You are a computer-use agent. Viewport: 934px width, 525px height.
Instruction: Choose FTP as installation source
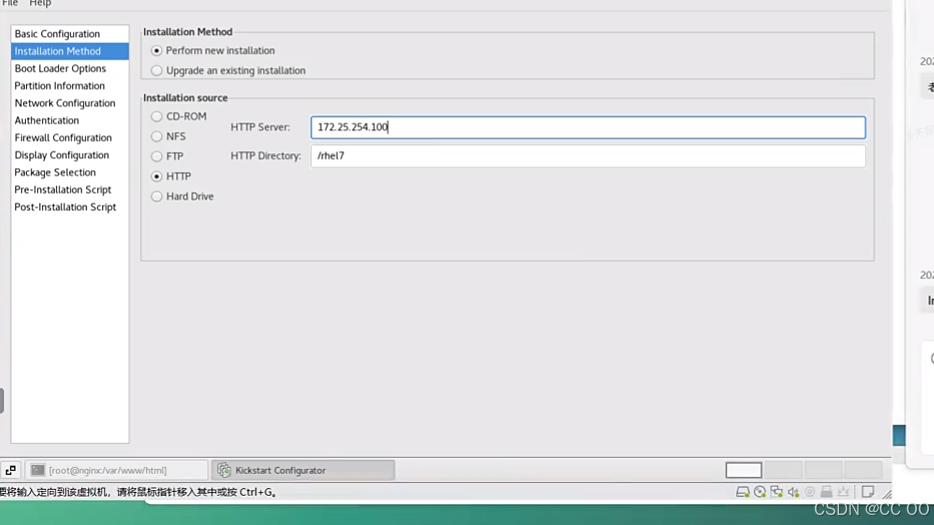click(x=167, y=156)
